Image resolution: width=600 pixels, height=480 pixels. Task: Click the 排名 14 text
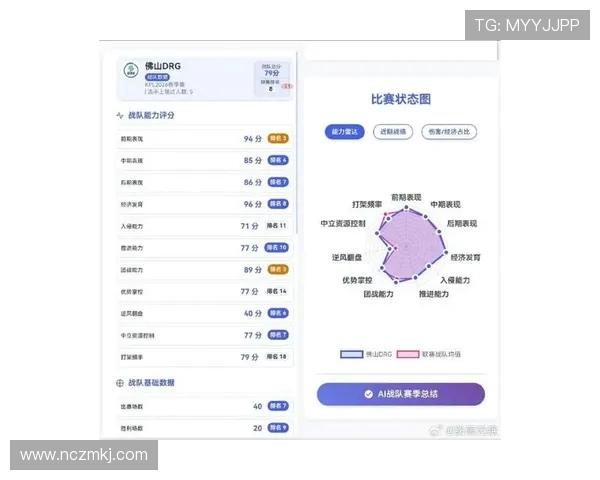click(x=277, y=291)
